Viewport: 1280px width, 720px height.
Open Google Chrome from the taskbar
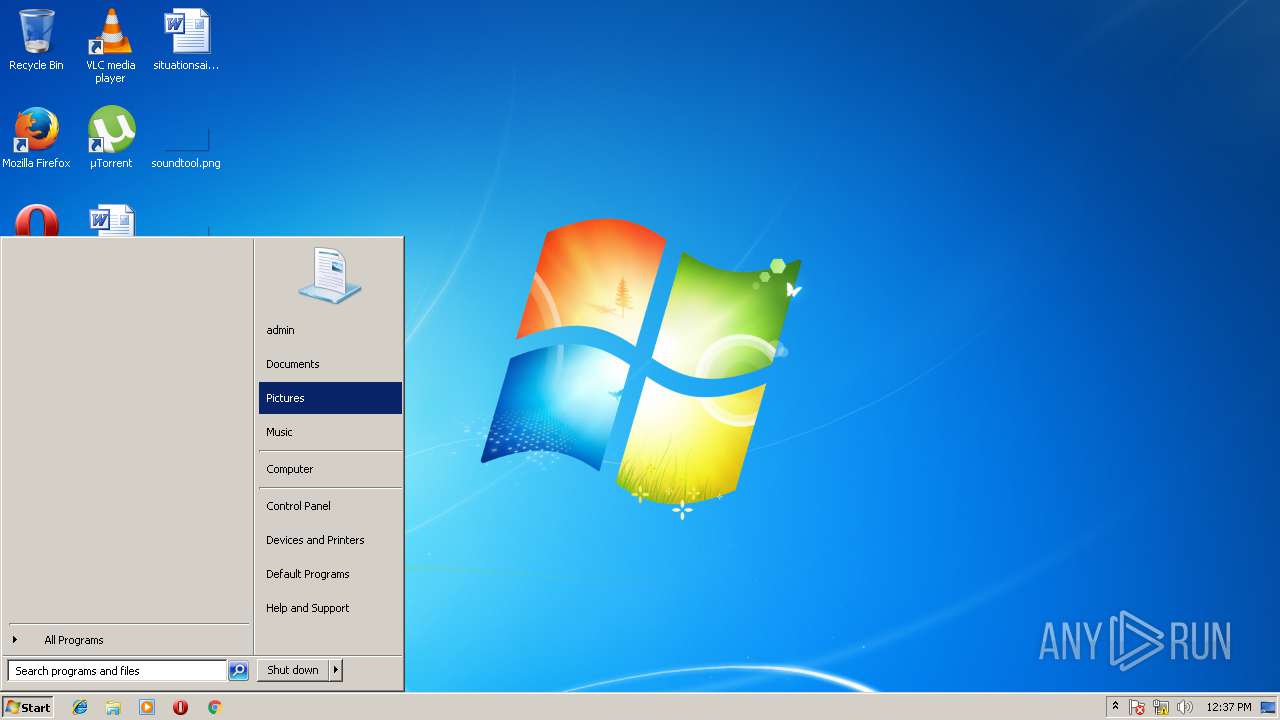point(214,707)
